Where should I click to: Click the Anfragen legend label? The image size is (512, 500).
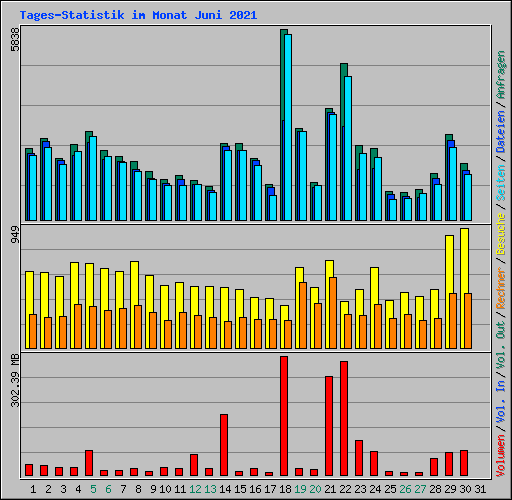coord(501,74)
